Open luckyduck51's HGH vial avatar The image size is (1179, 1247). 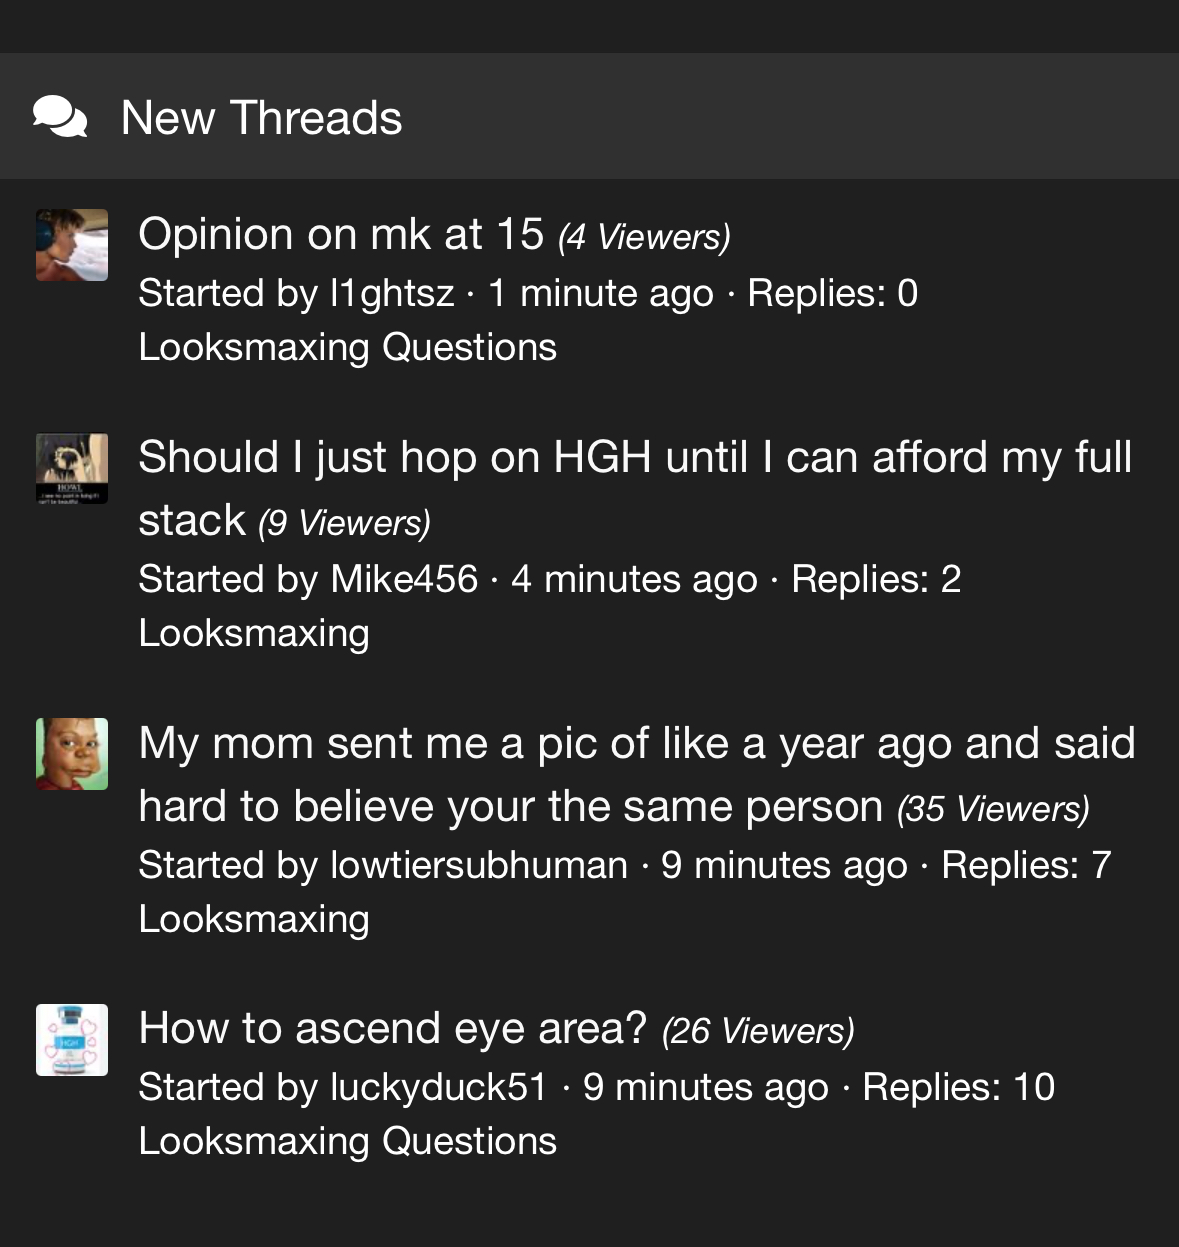[x=72, y=1040]
